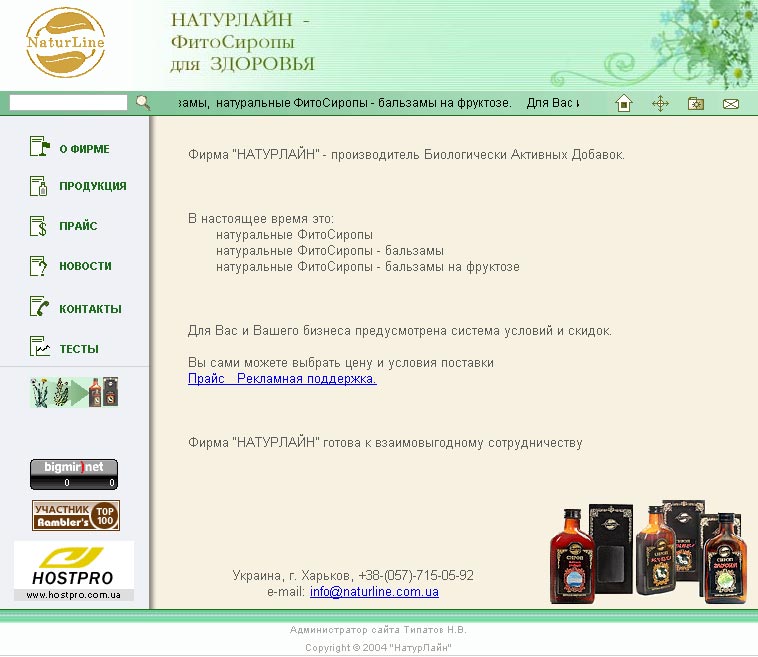Open the НОВОСТИ menu item
Viewport: 758px width, 657px height.
click(85, 266)
